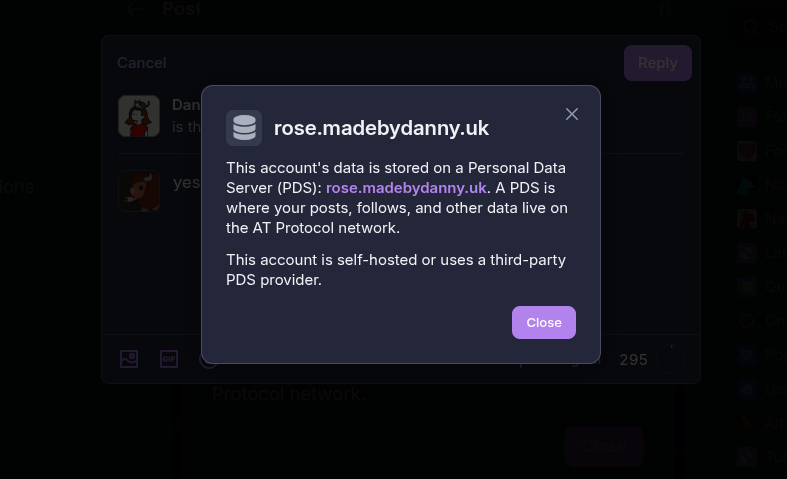Click the replying user's avatar beside "yes"
This screenshot has height=479, width=787.
tap(139, 190)
